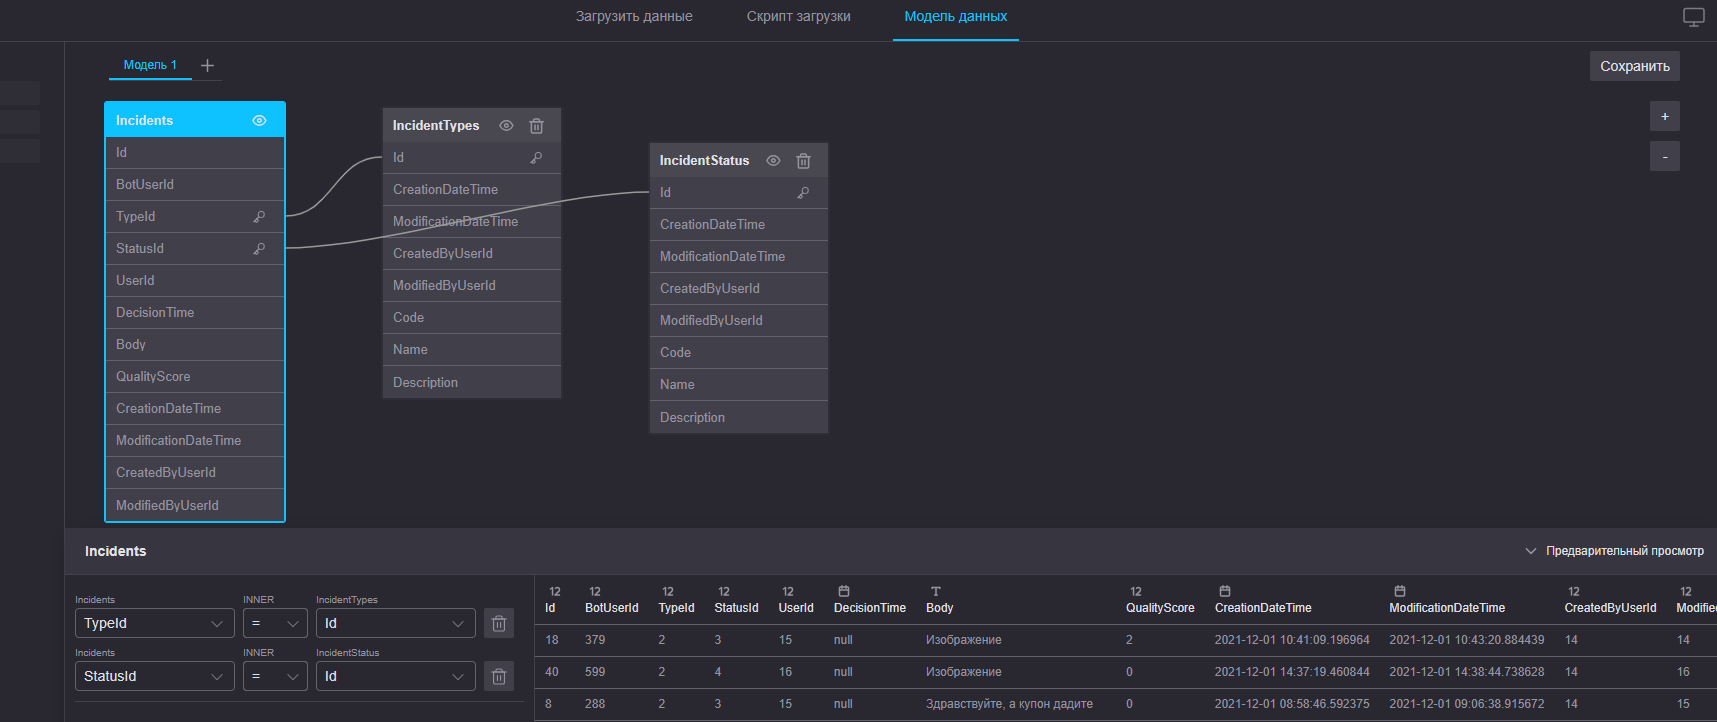Zoom in the diagram with + button
Screen dimensions: 1717x722
coord(1664,117)
